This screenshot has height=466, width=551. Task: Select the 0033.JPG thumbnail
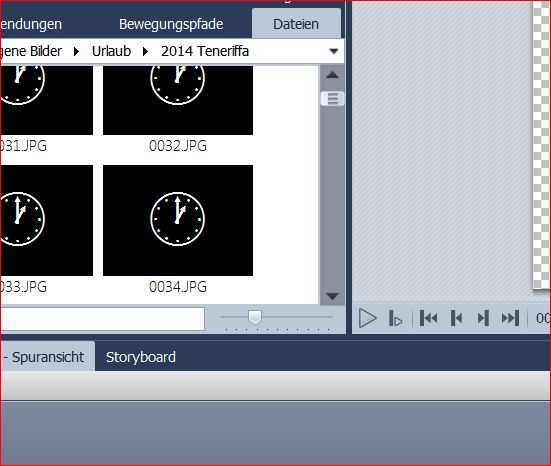[x=46, y=220]
